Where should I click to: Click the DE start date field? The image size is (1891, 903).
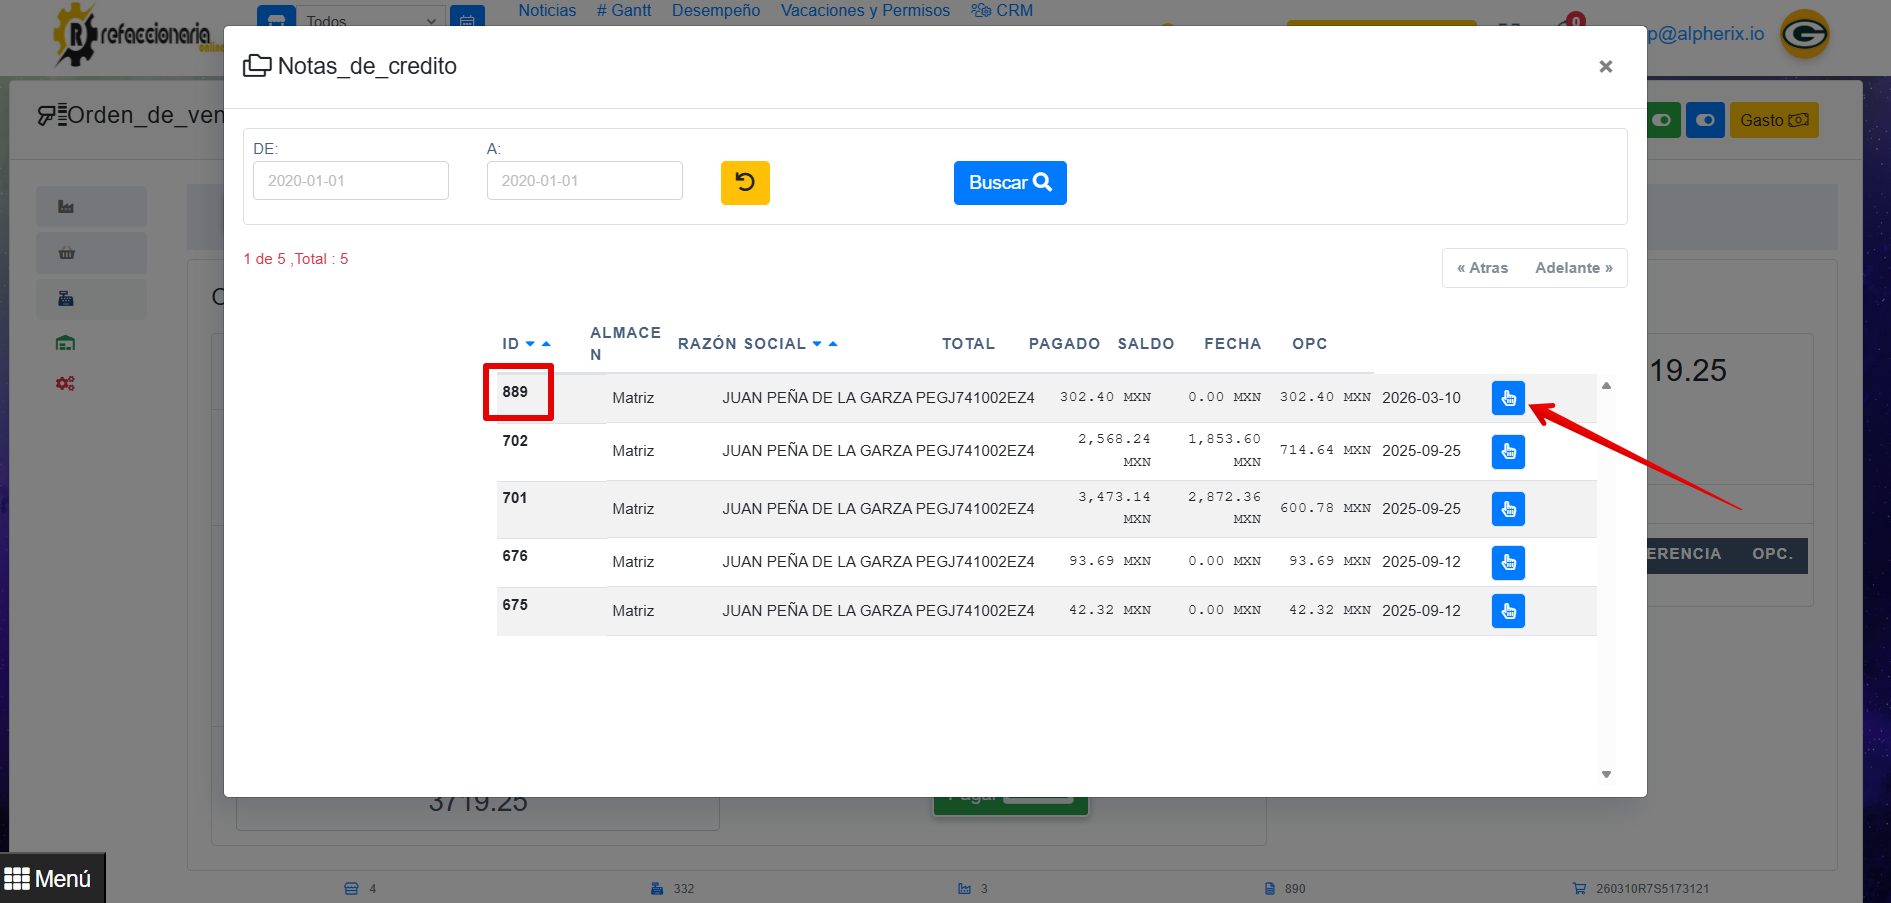tap(351, 181)
